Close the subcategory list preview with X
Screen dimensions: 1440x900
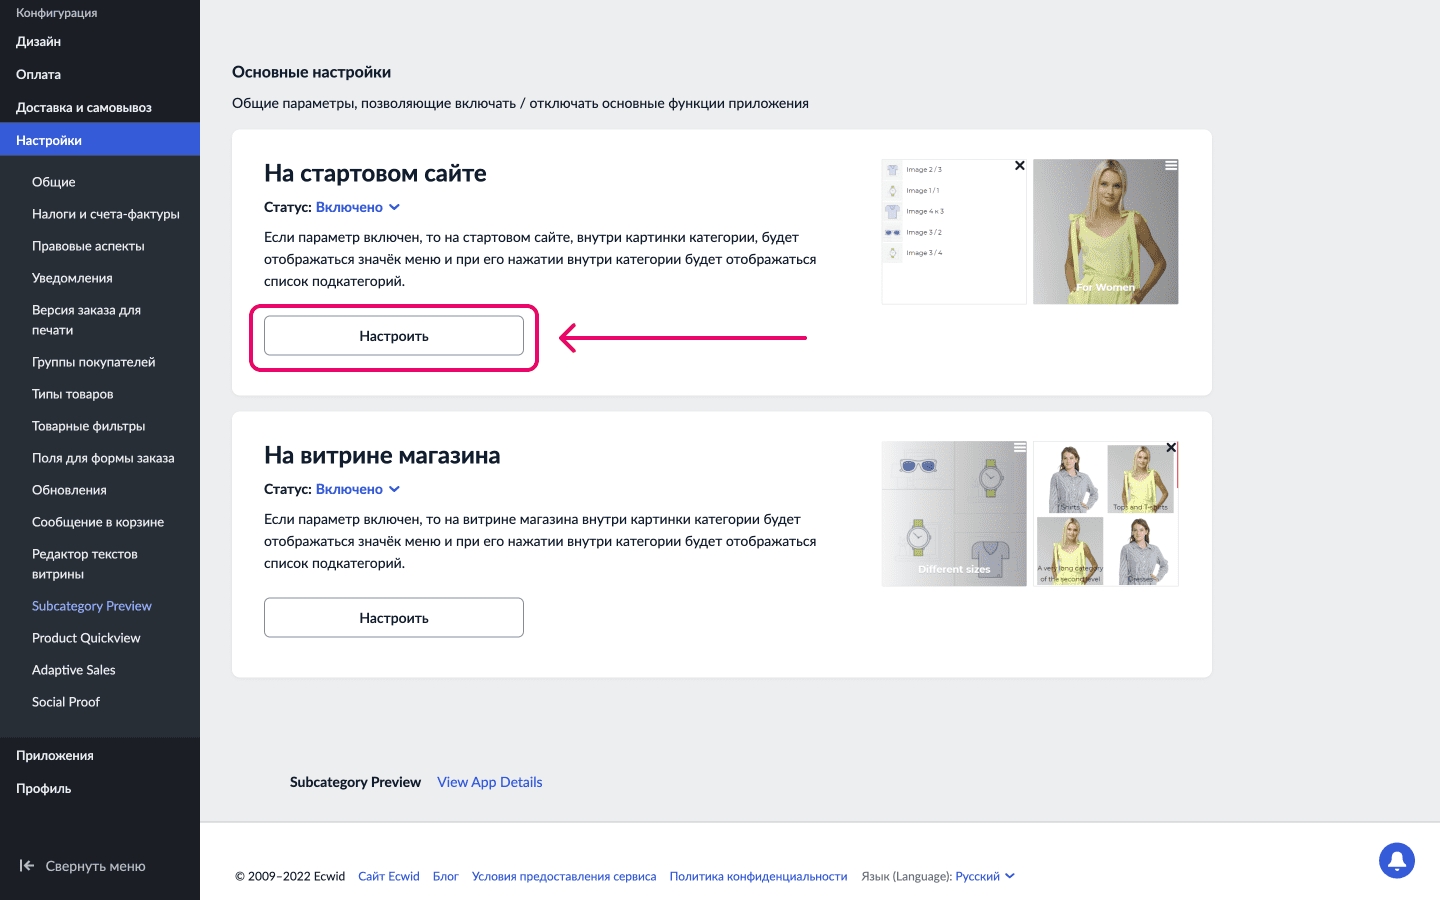[x=1019, y=166]
